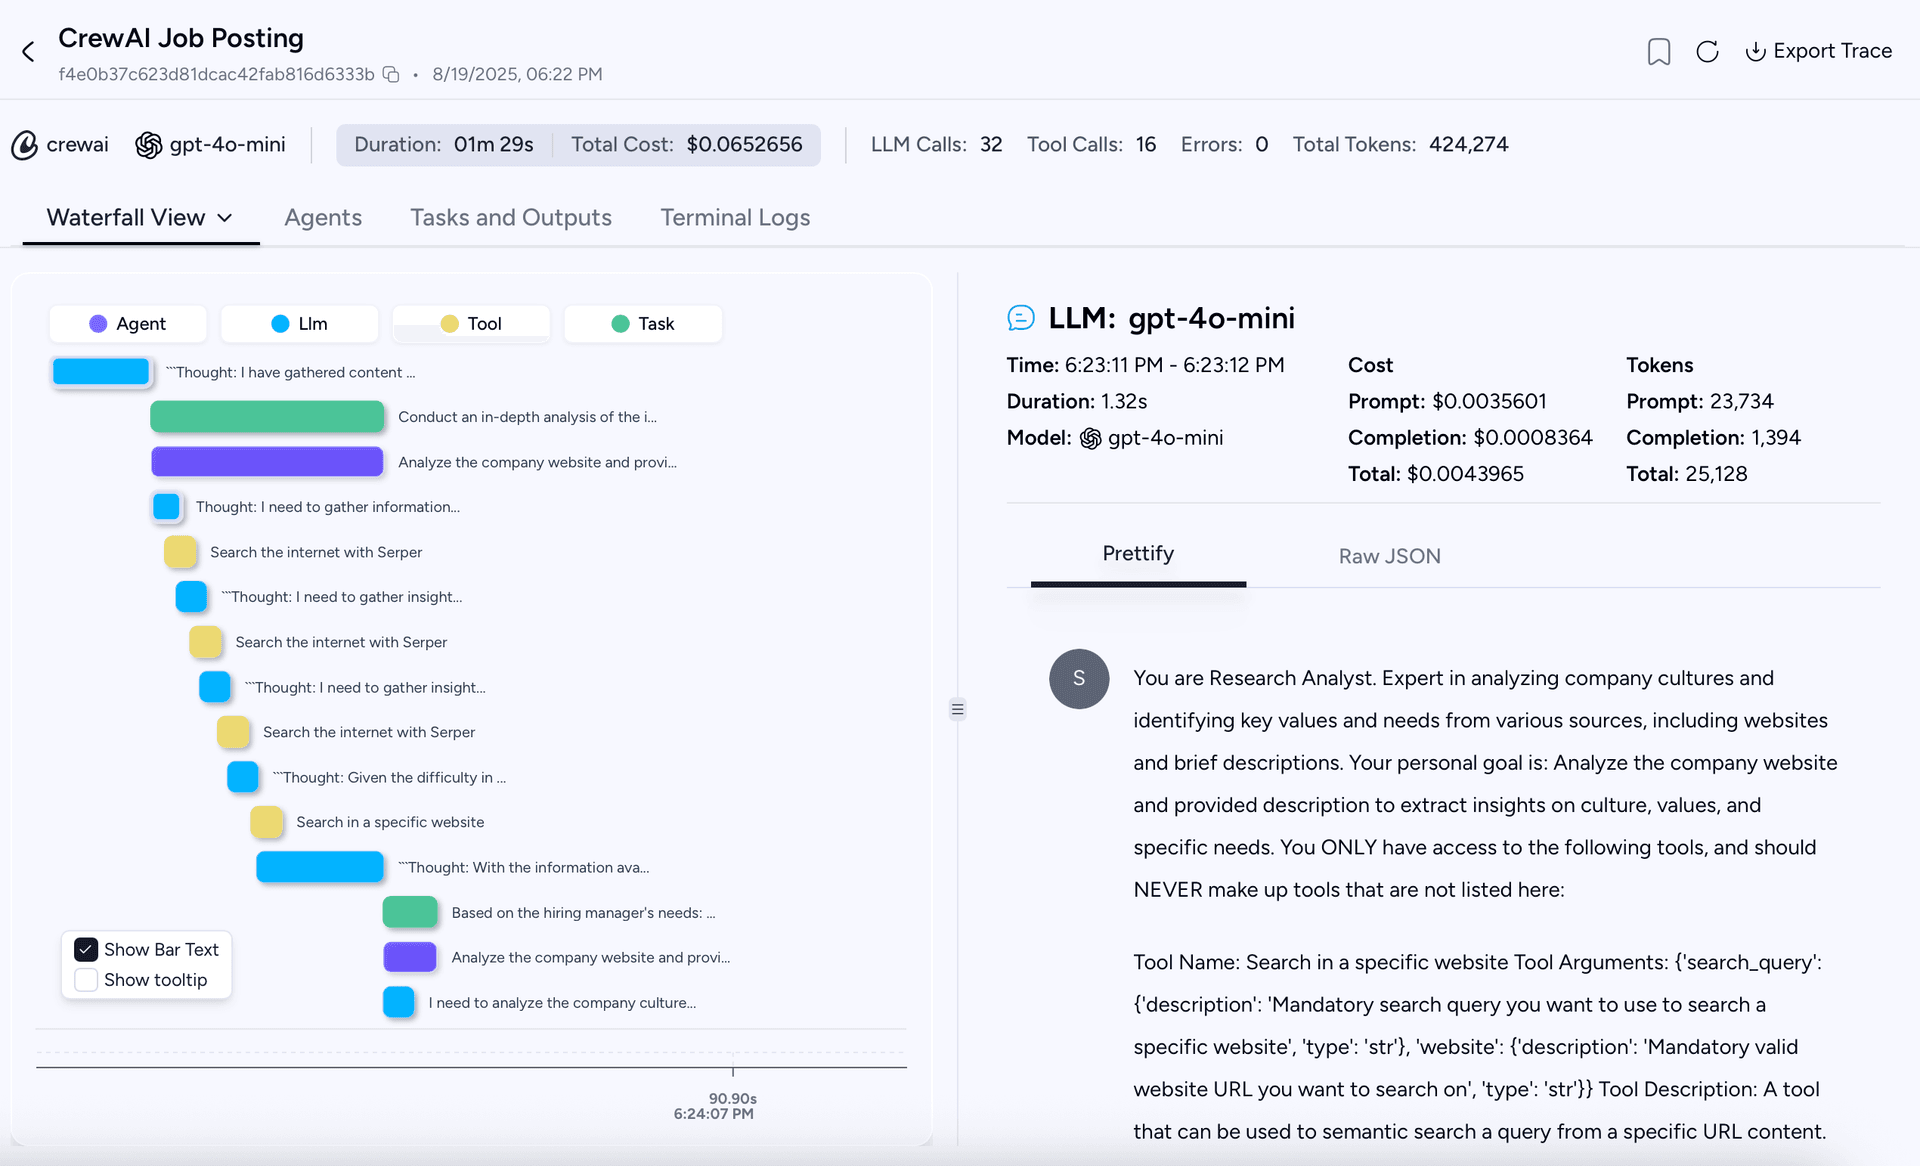Click the 'CrewAI Job Posting' title

[181, 38]
